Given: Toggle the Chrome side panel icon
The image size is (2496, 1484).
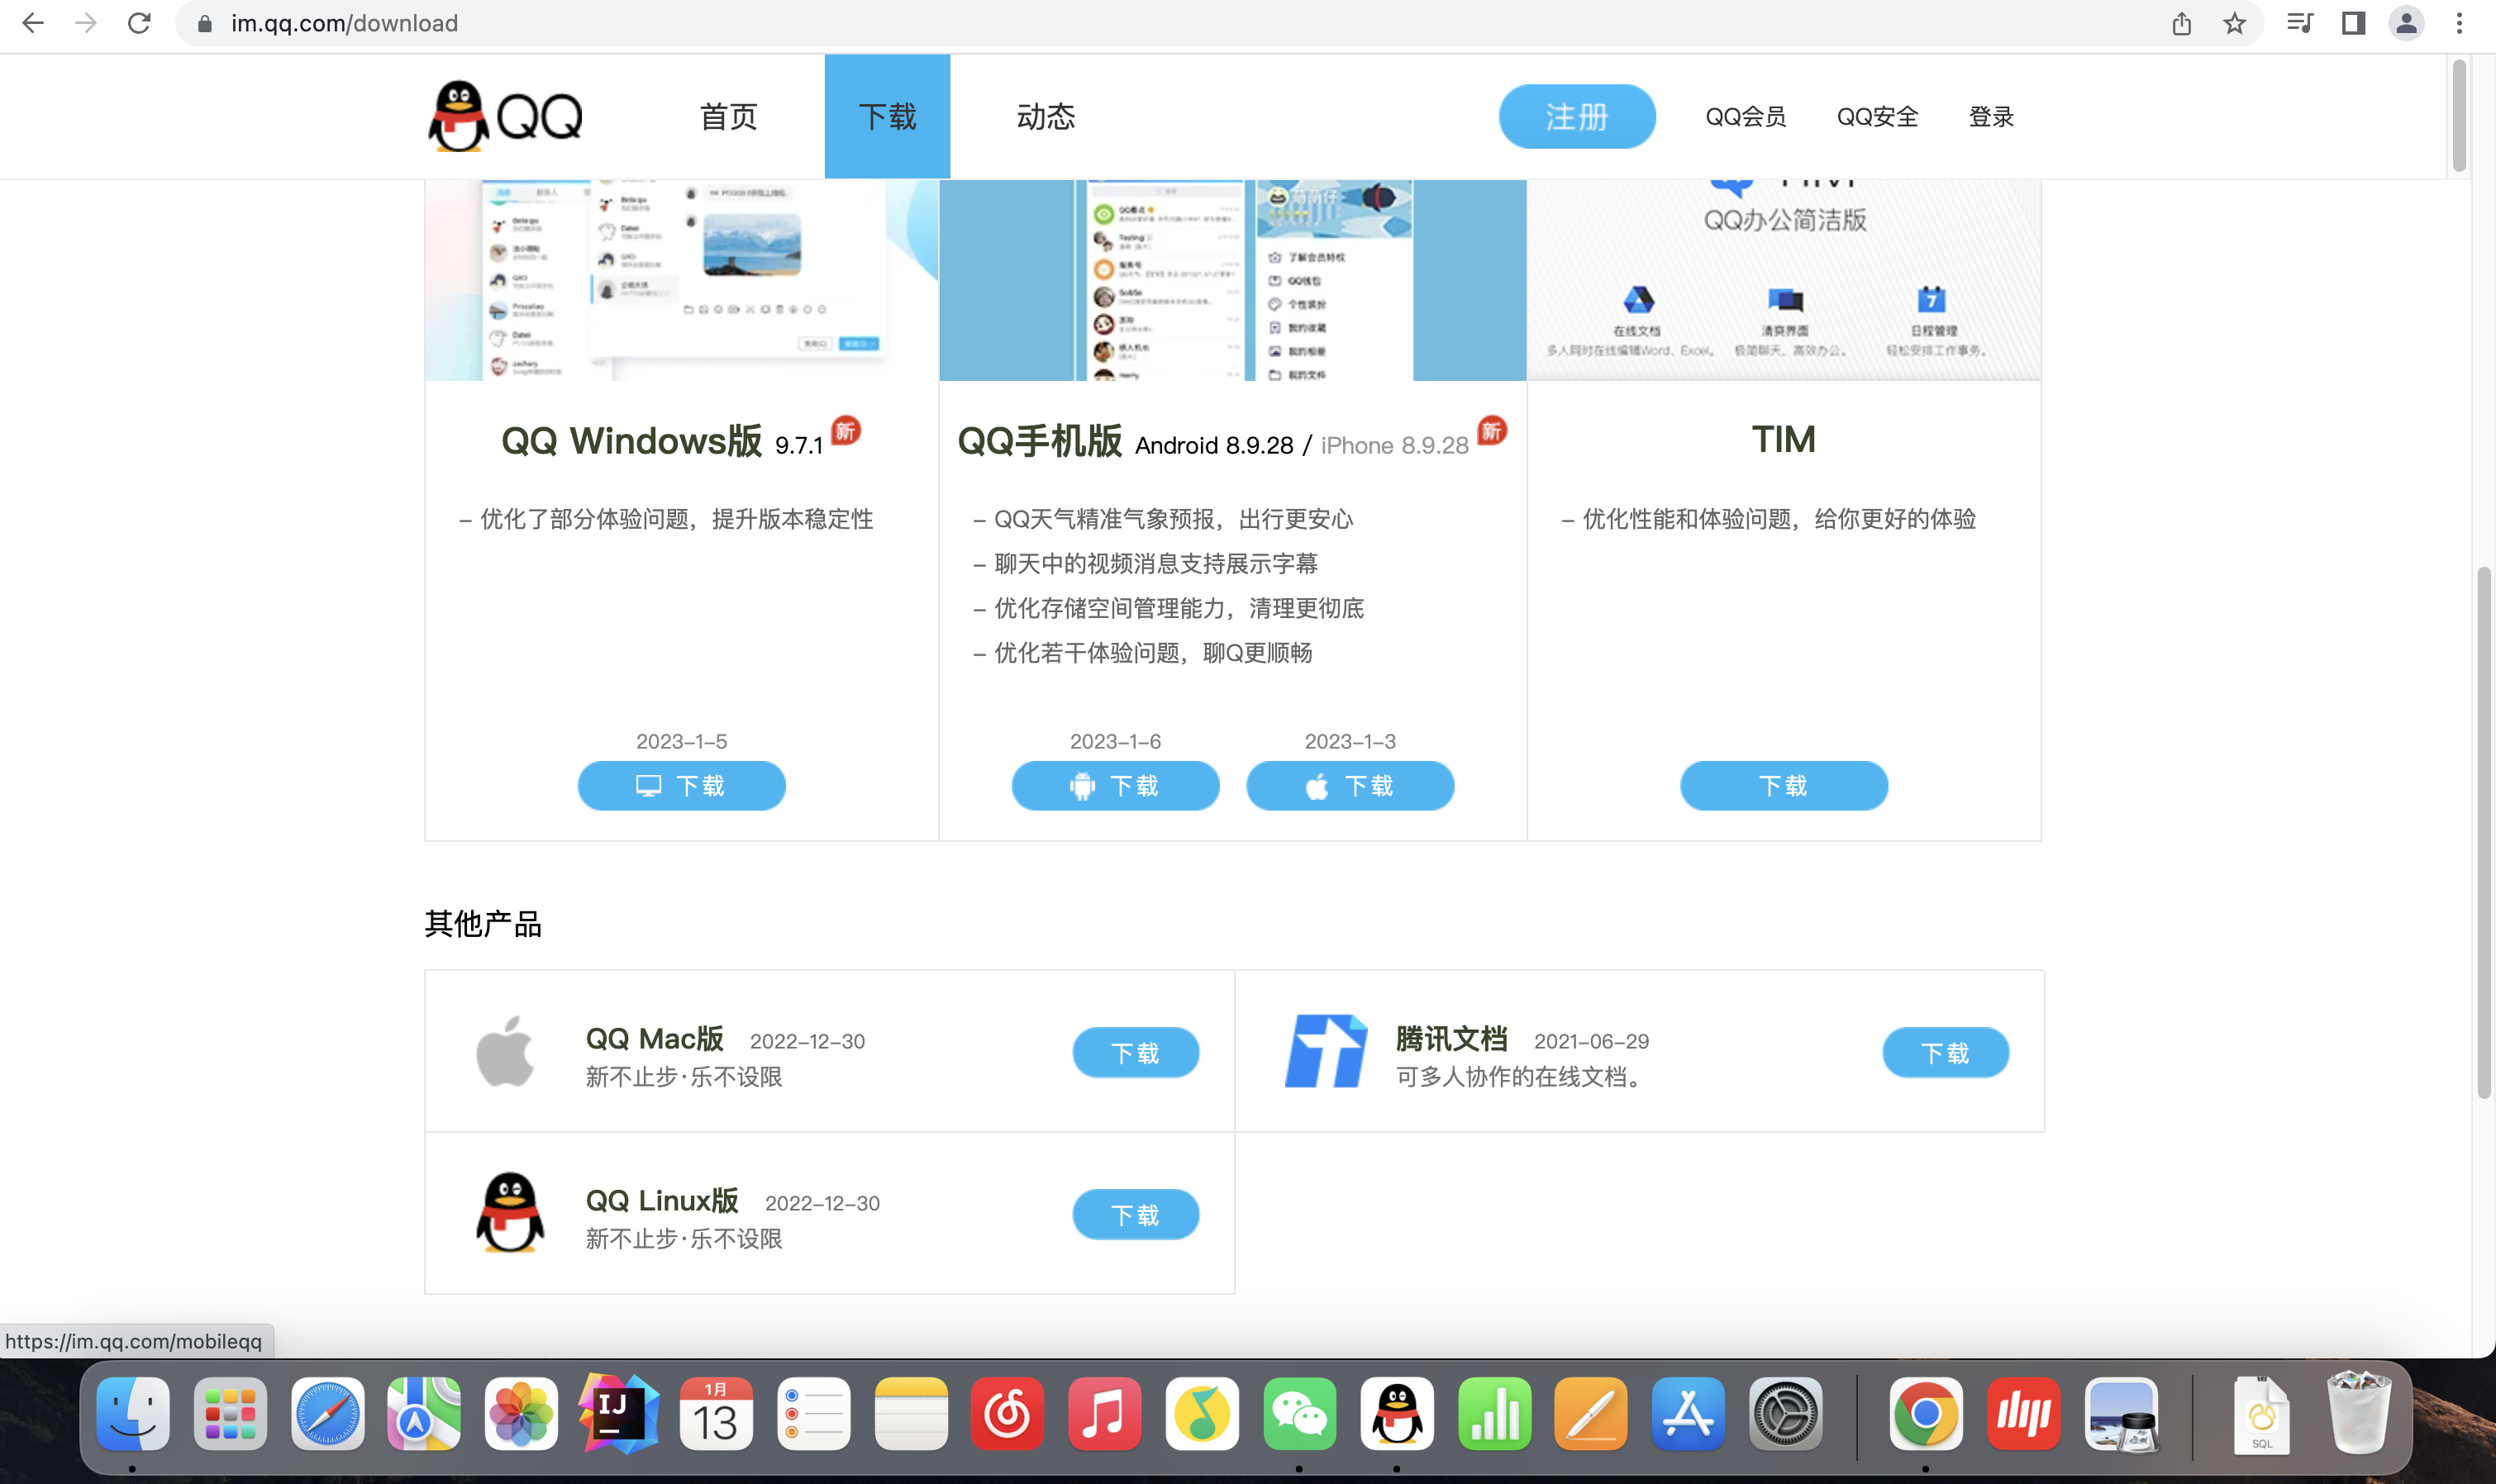Looking at the screenshot, I should (x=2353, y=23).
